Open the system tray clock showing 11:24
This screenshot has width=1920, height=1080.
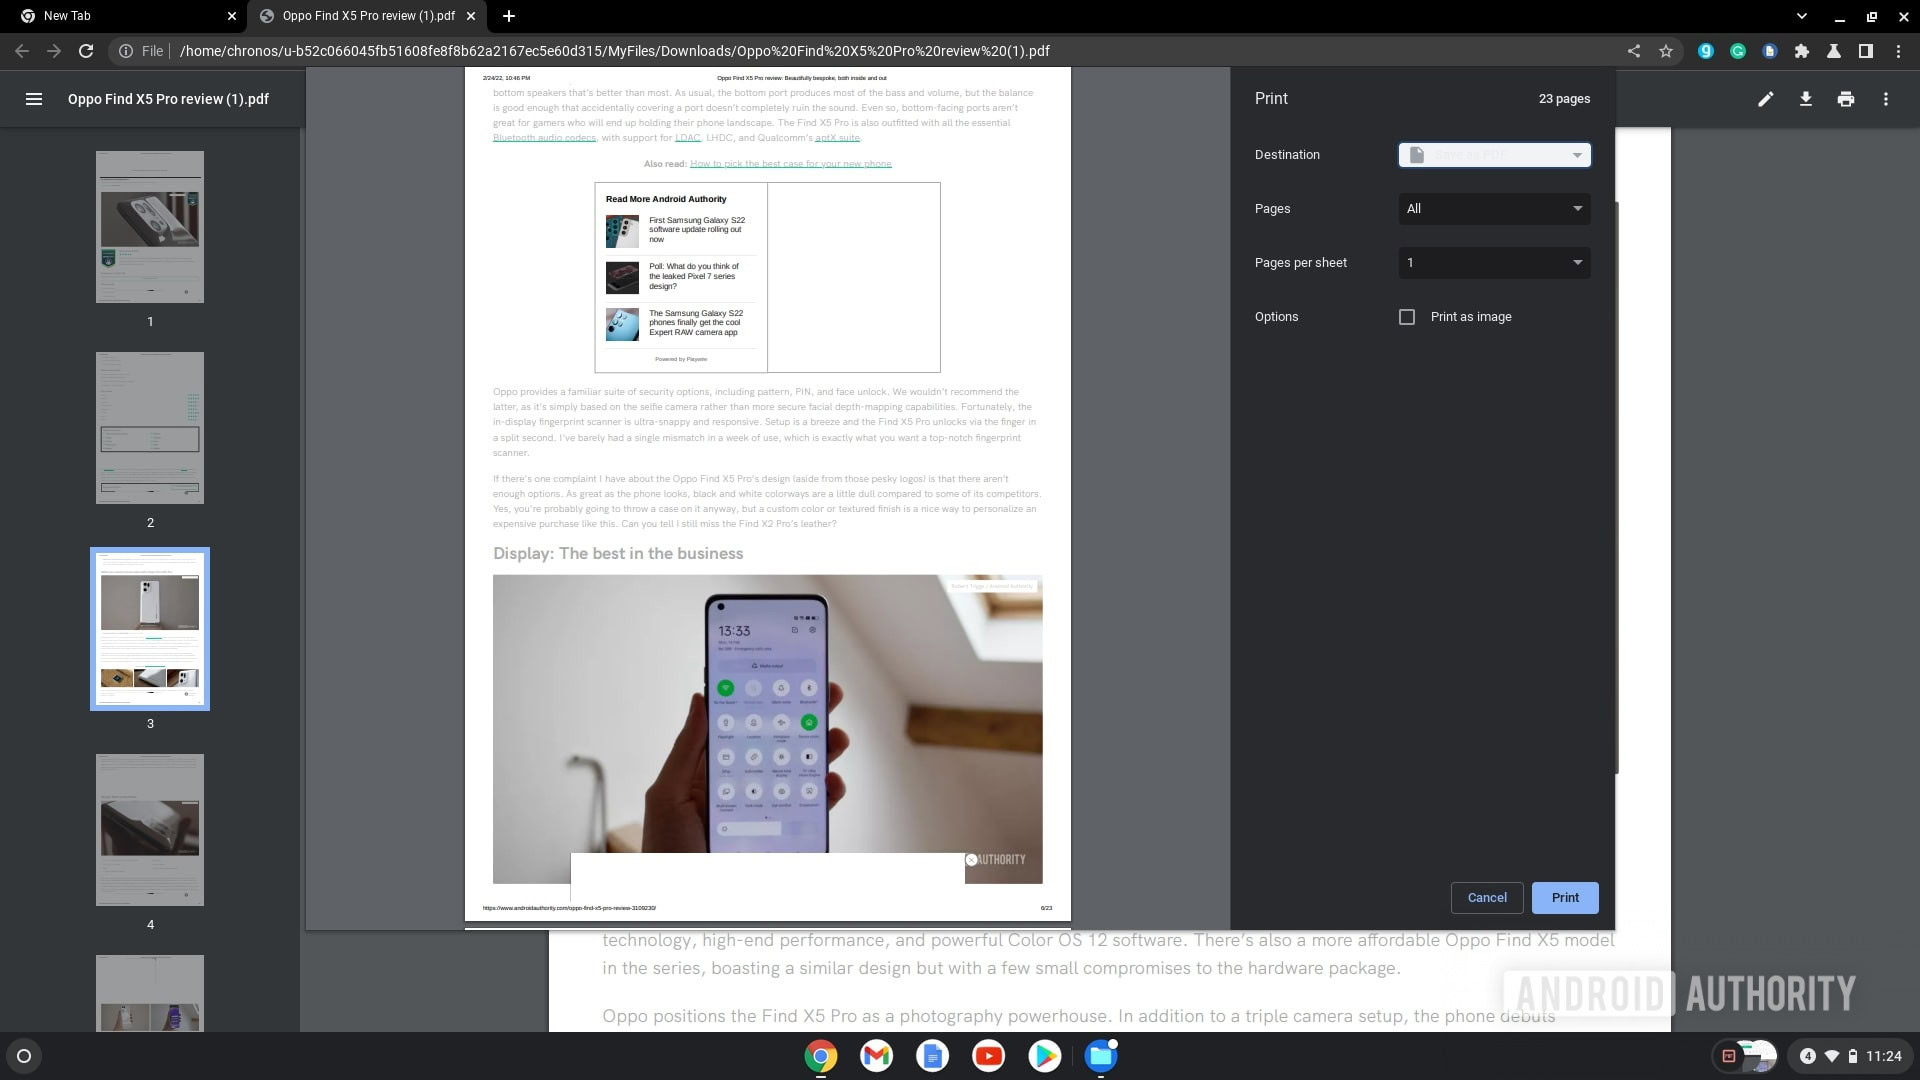pos(1883,1056)
